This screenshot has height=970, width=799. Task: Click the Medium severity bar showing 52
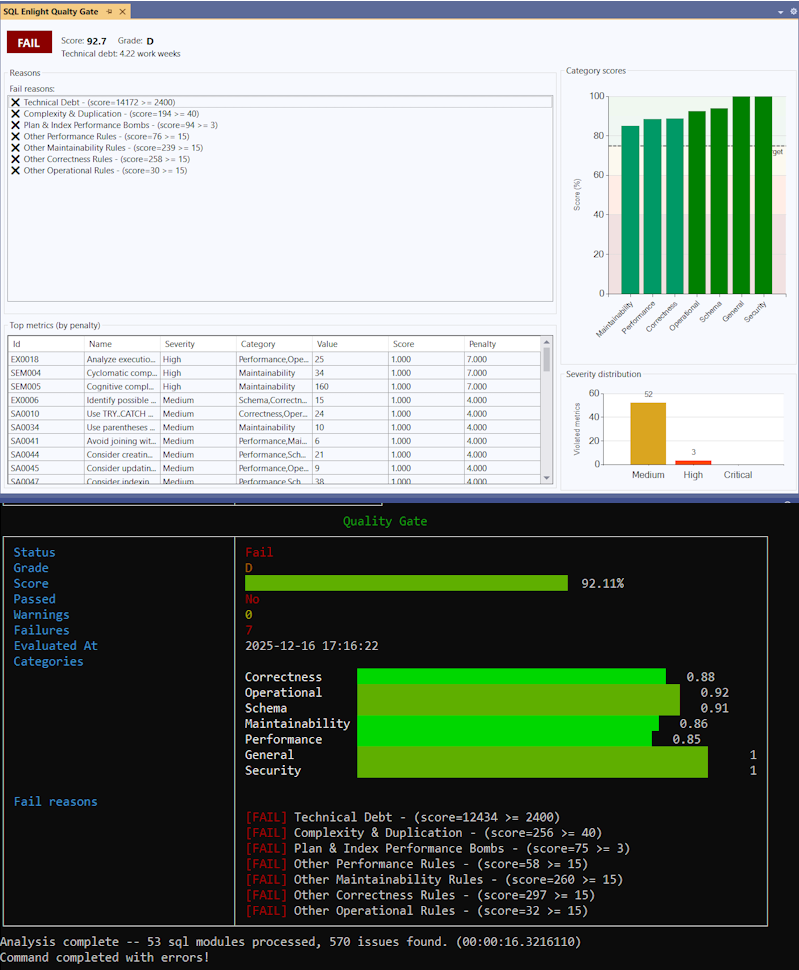[648, 434]
